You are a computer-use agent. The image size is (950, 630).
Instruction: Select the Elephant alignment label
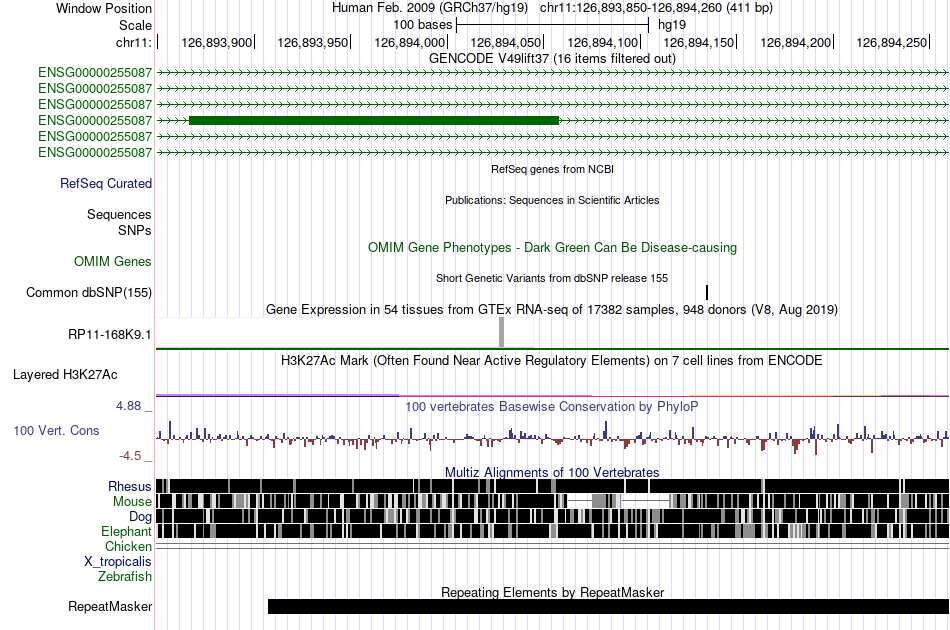click(x=126, y=531)
